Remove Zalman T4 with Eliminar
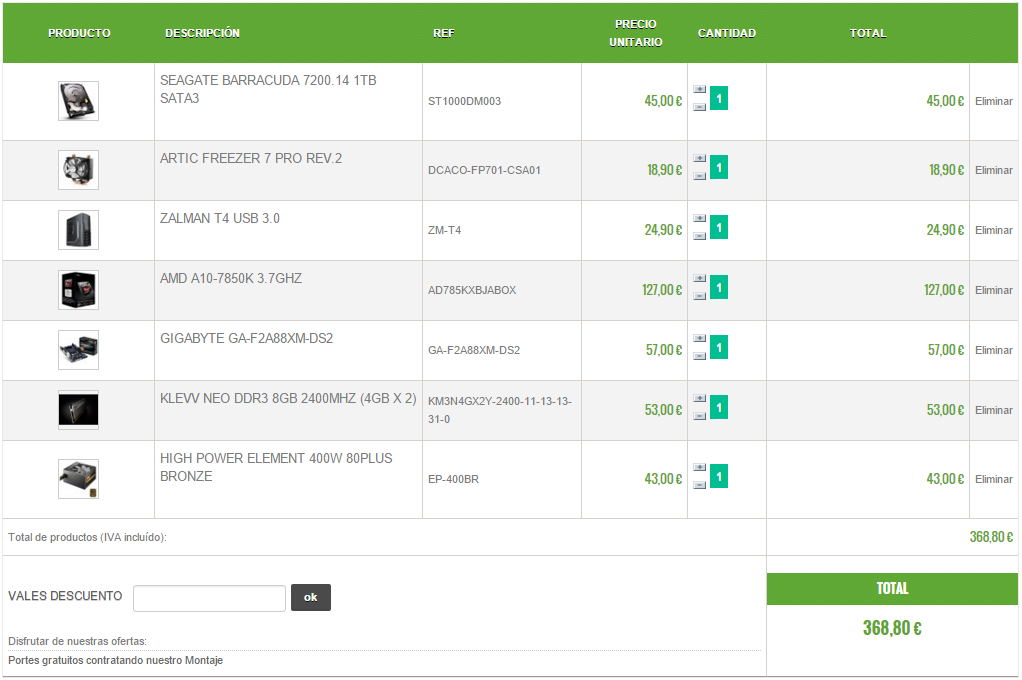 993,230
